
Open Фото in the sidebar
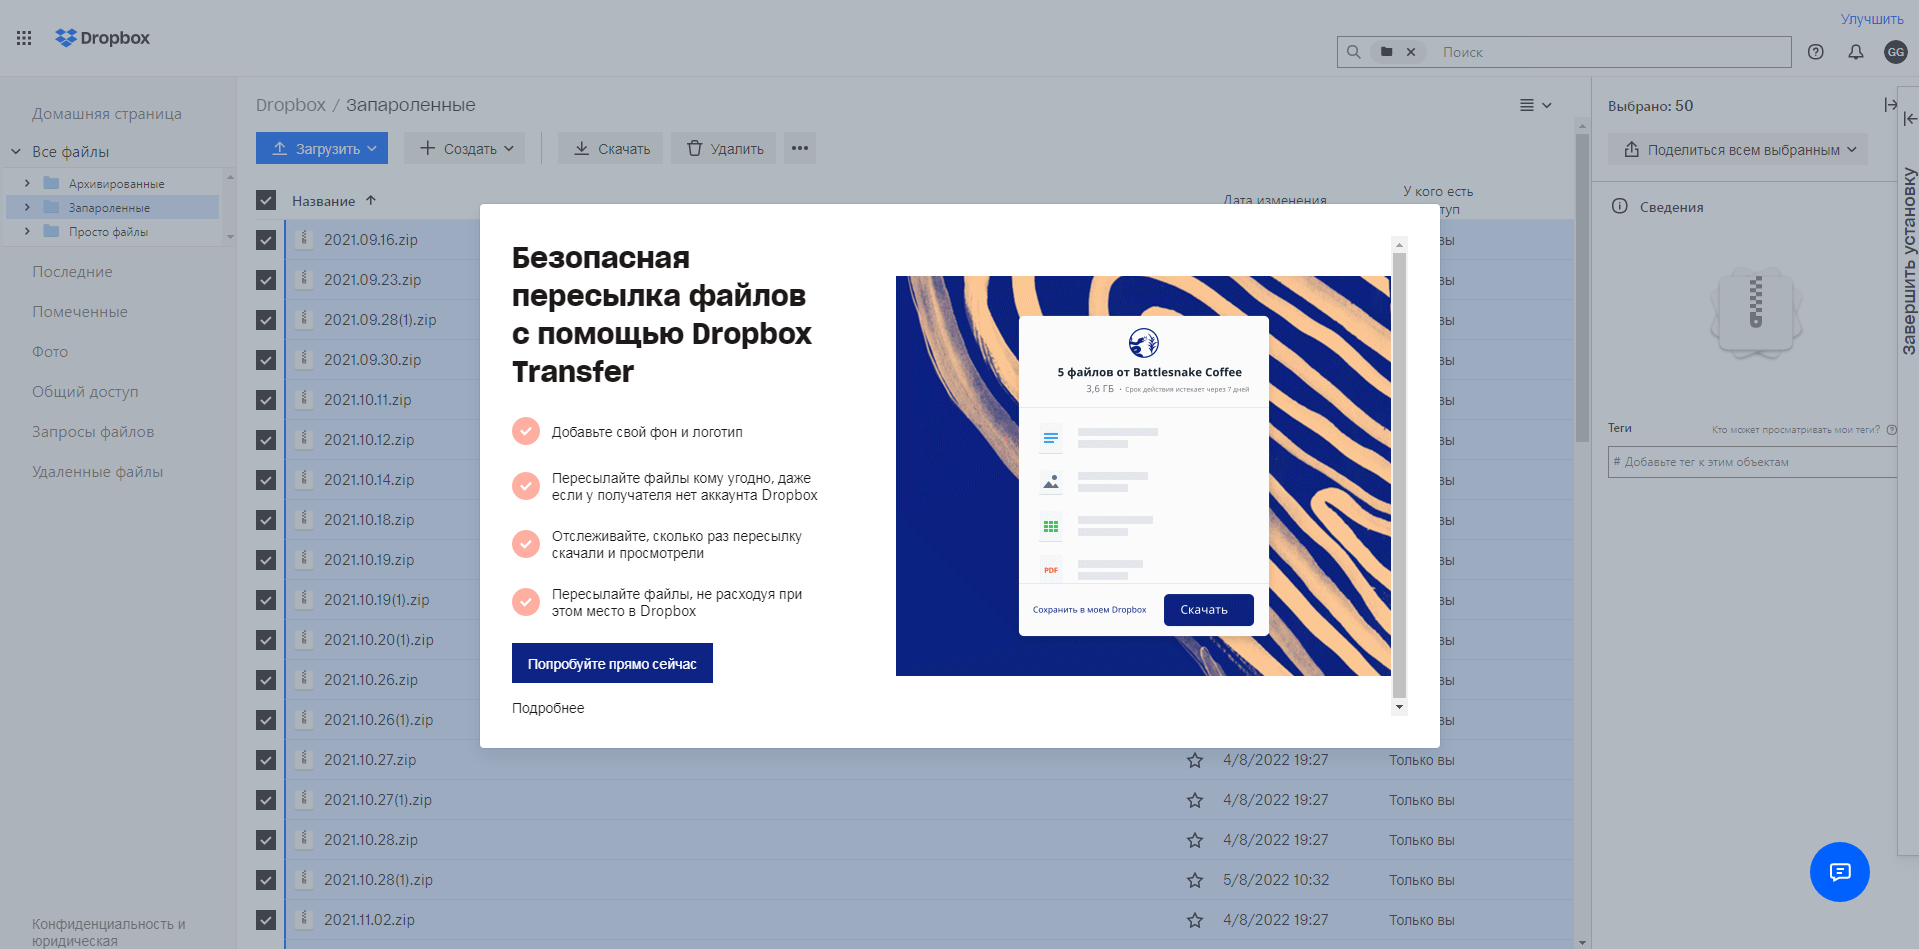coord(50,352)
